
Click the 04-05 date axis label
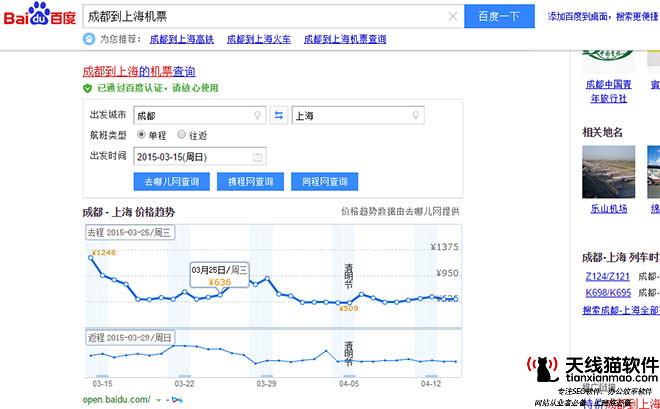point(349,384)
